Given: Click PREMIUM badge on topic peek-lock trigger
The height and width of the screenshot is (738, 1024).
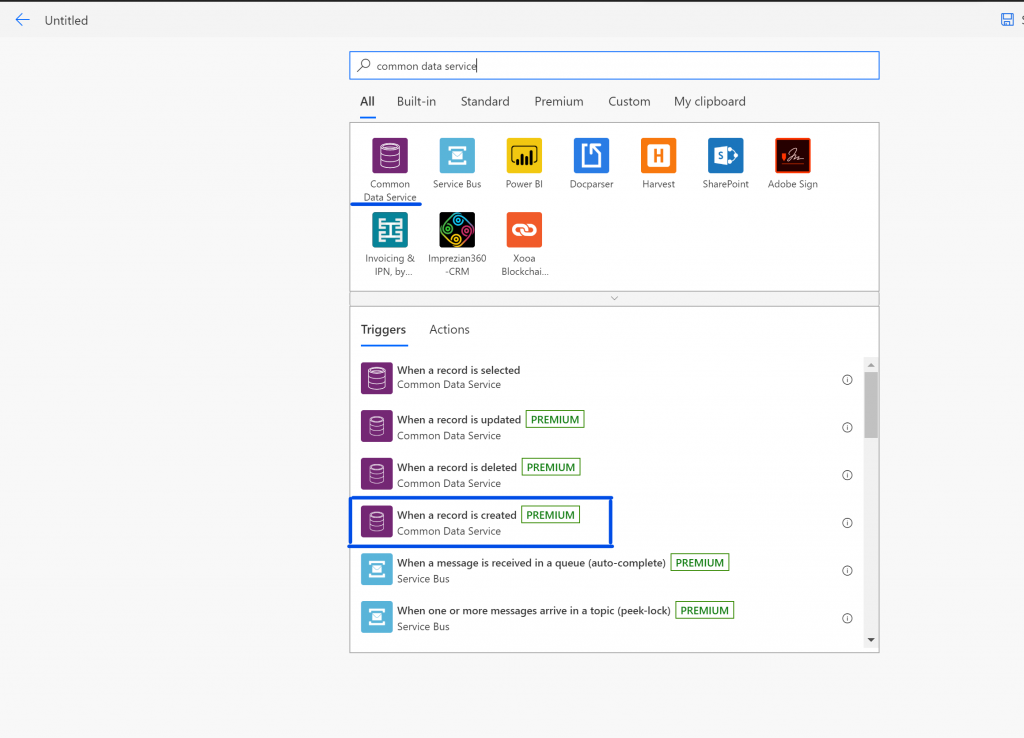Looking at the screenshot, I should pos(705,610).
